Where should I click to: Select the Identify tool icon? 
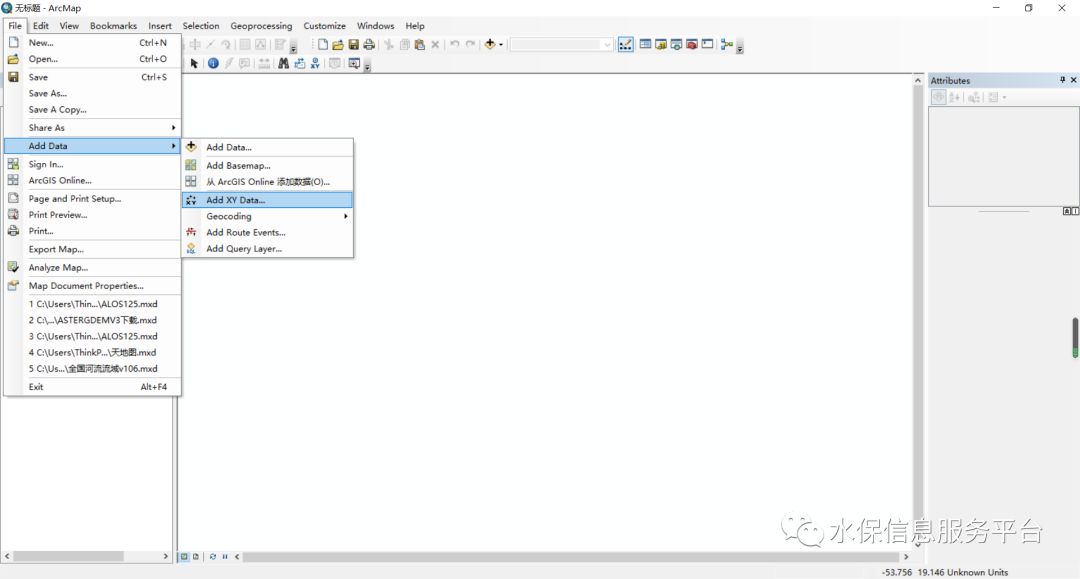[213, 63]
